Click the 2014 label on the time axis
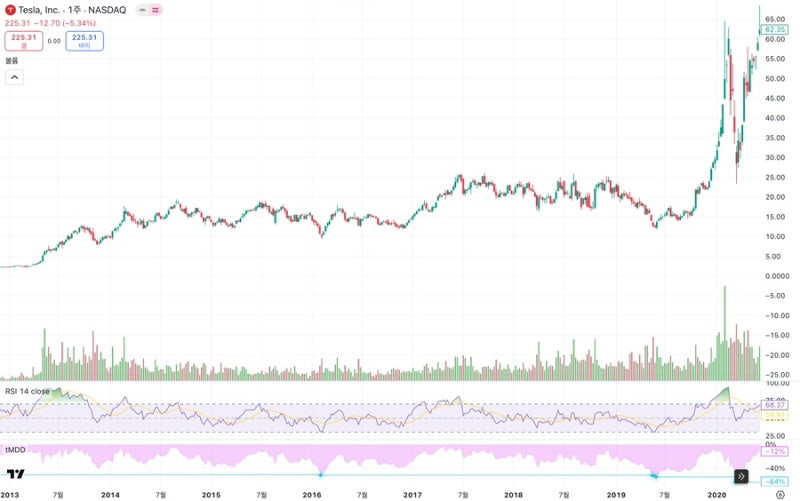The width and height of the screenshot is (800, 501). point(110,495)
